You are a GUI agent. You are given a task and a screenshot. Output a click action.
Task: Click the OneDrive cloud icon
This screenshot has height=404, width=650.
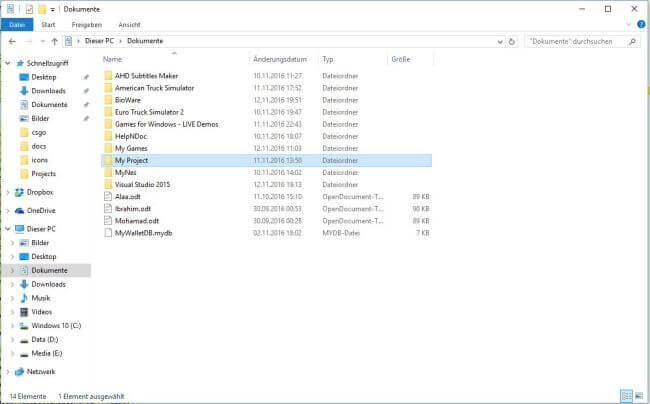[19, 210]
